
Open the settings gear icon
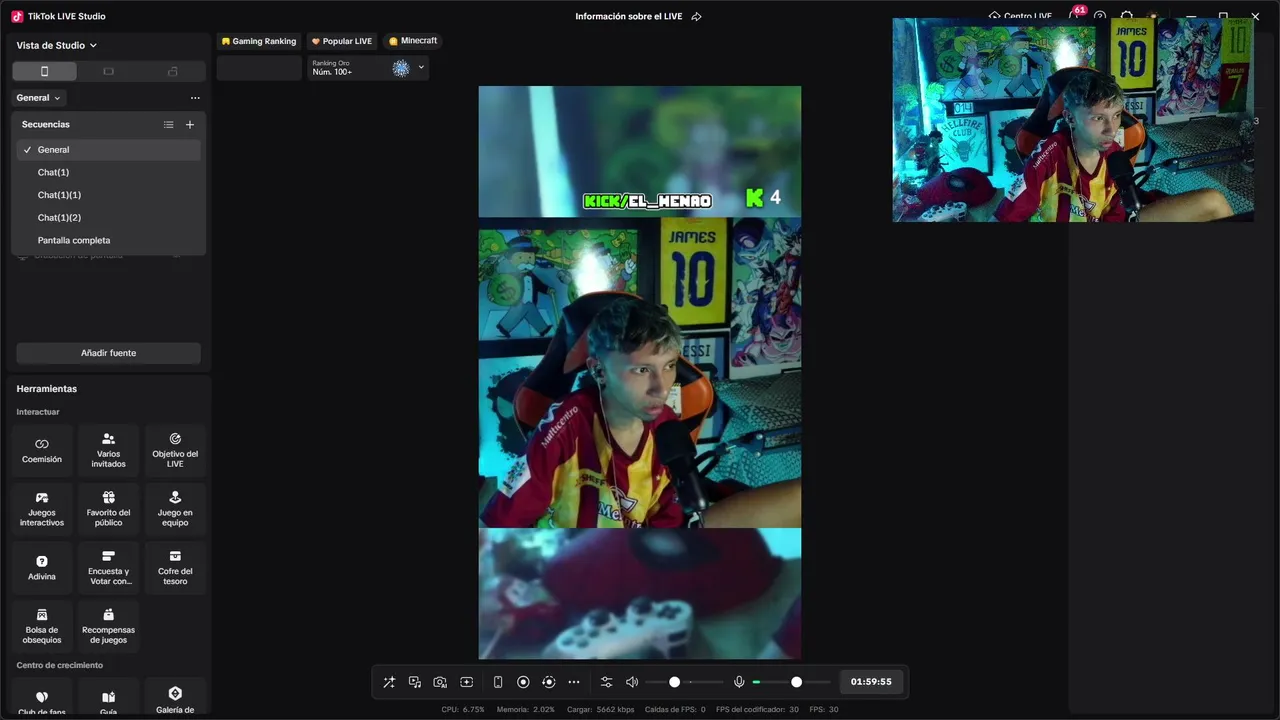(1127, 16)
